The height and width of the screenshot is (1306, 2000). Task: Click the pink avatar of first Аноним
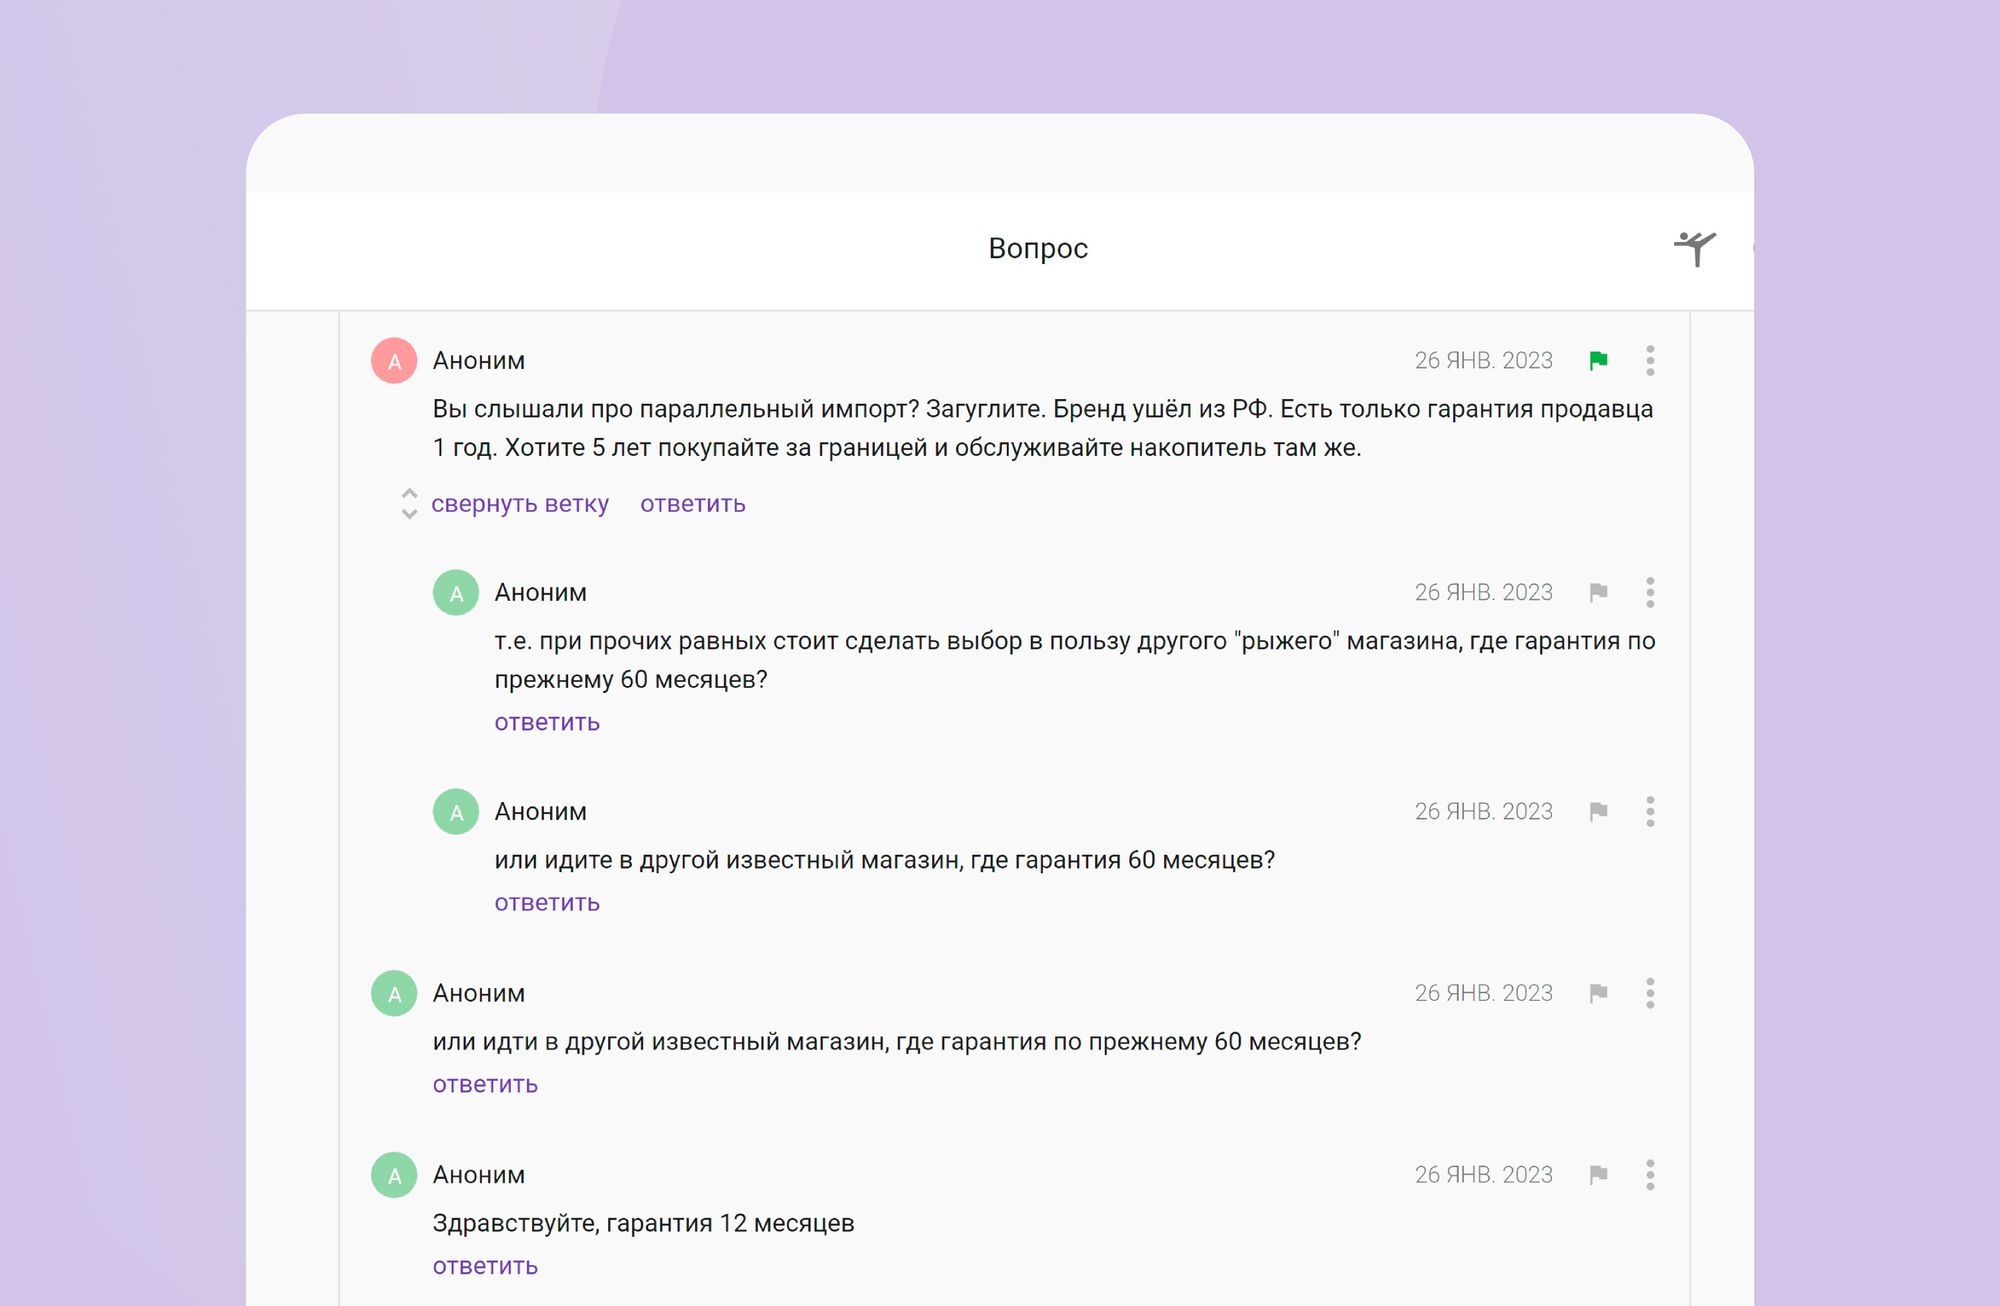[394, 361]
